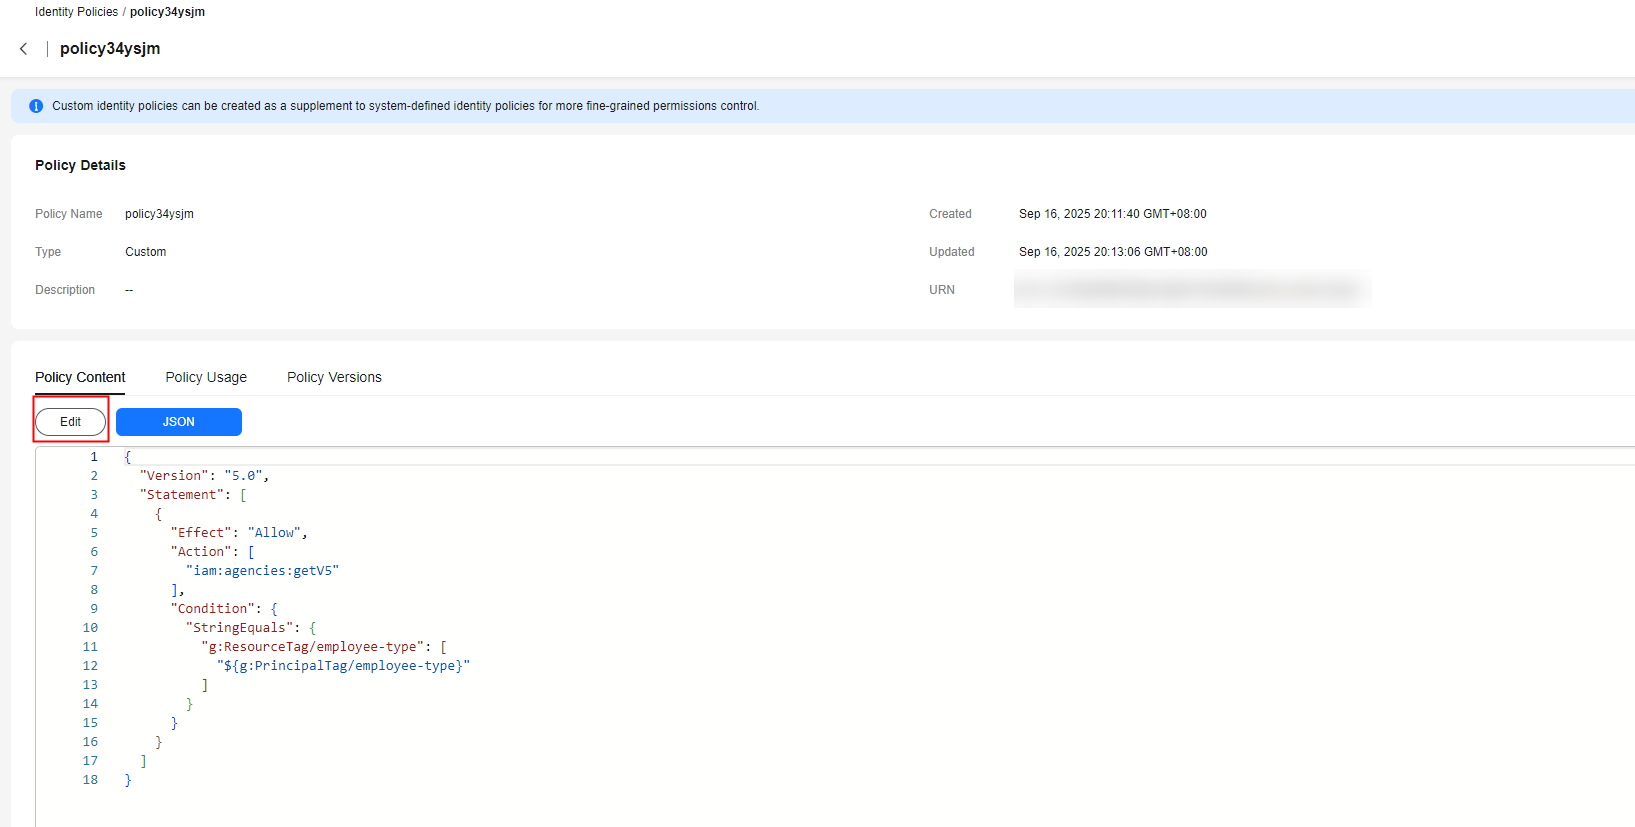Click line number 10 in the editor gutter
Image resolution: width=1635 pixels, height=827 pixels.
90,628
